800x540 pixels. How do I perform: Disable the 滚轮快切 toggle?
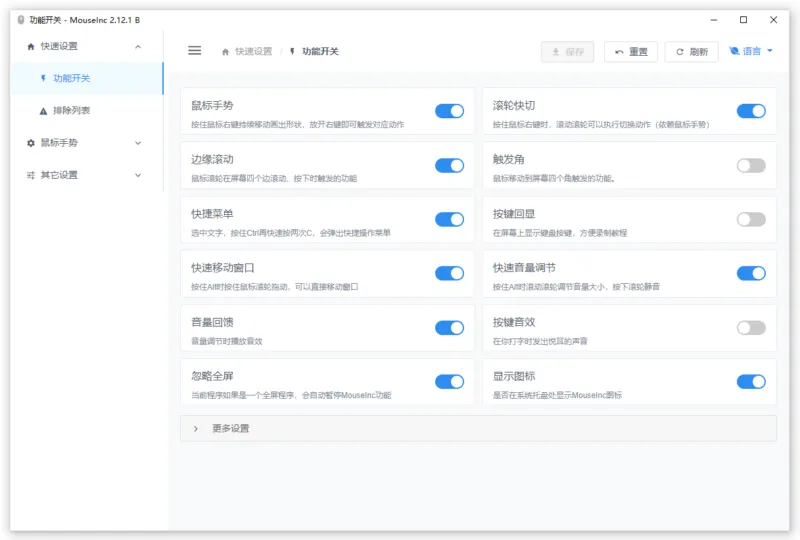pos(751,111)
